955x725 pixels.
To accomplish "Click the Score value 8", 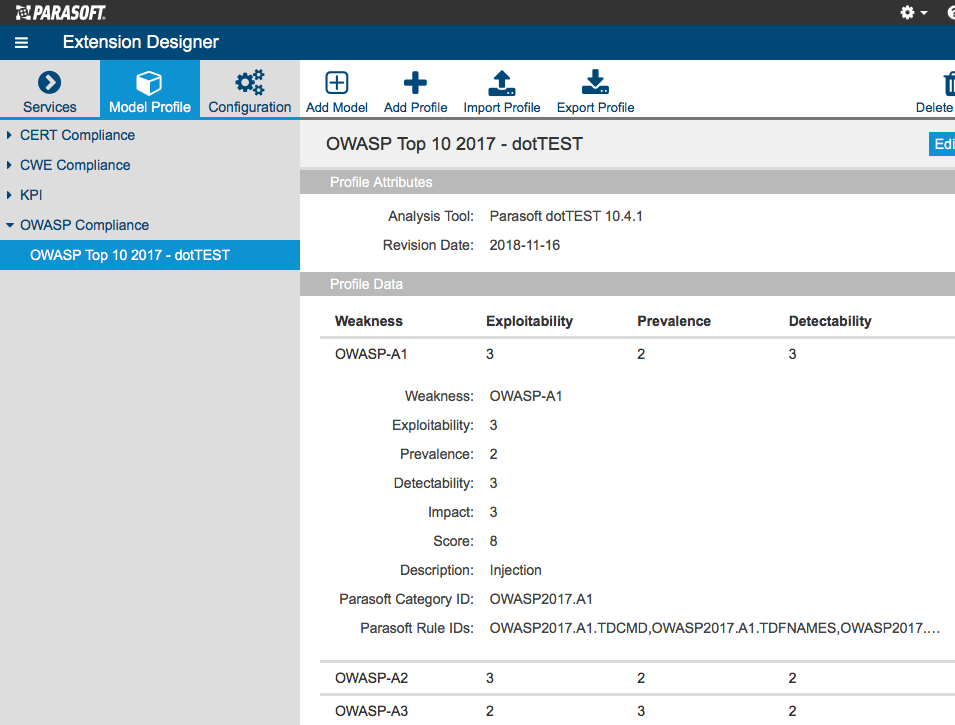I will 493,541.
